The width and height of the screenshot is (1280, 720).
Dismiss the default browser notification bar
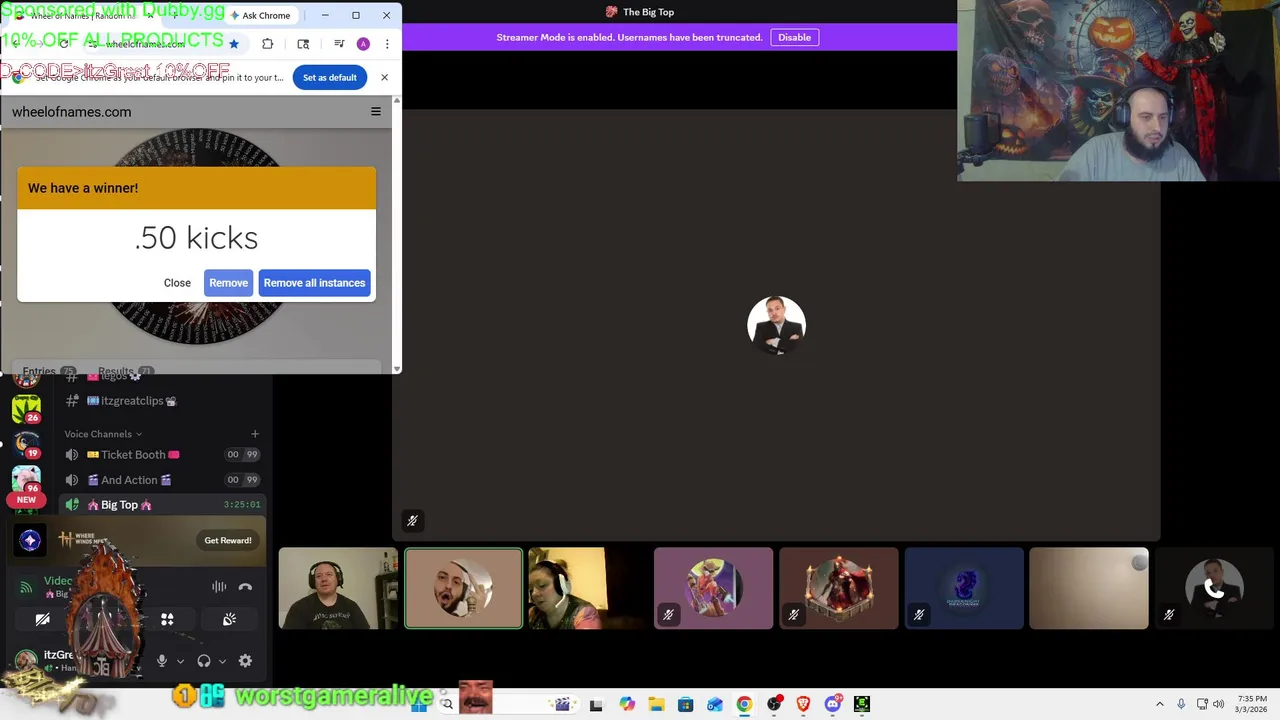(x=384, y=77)
